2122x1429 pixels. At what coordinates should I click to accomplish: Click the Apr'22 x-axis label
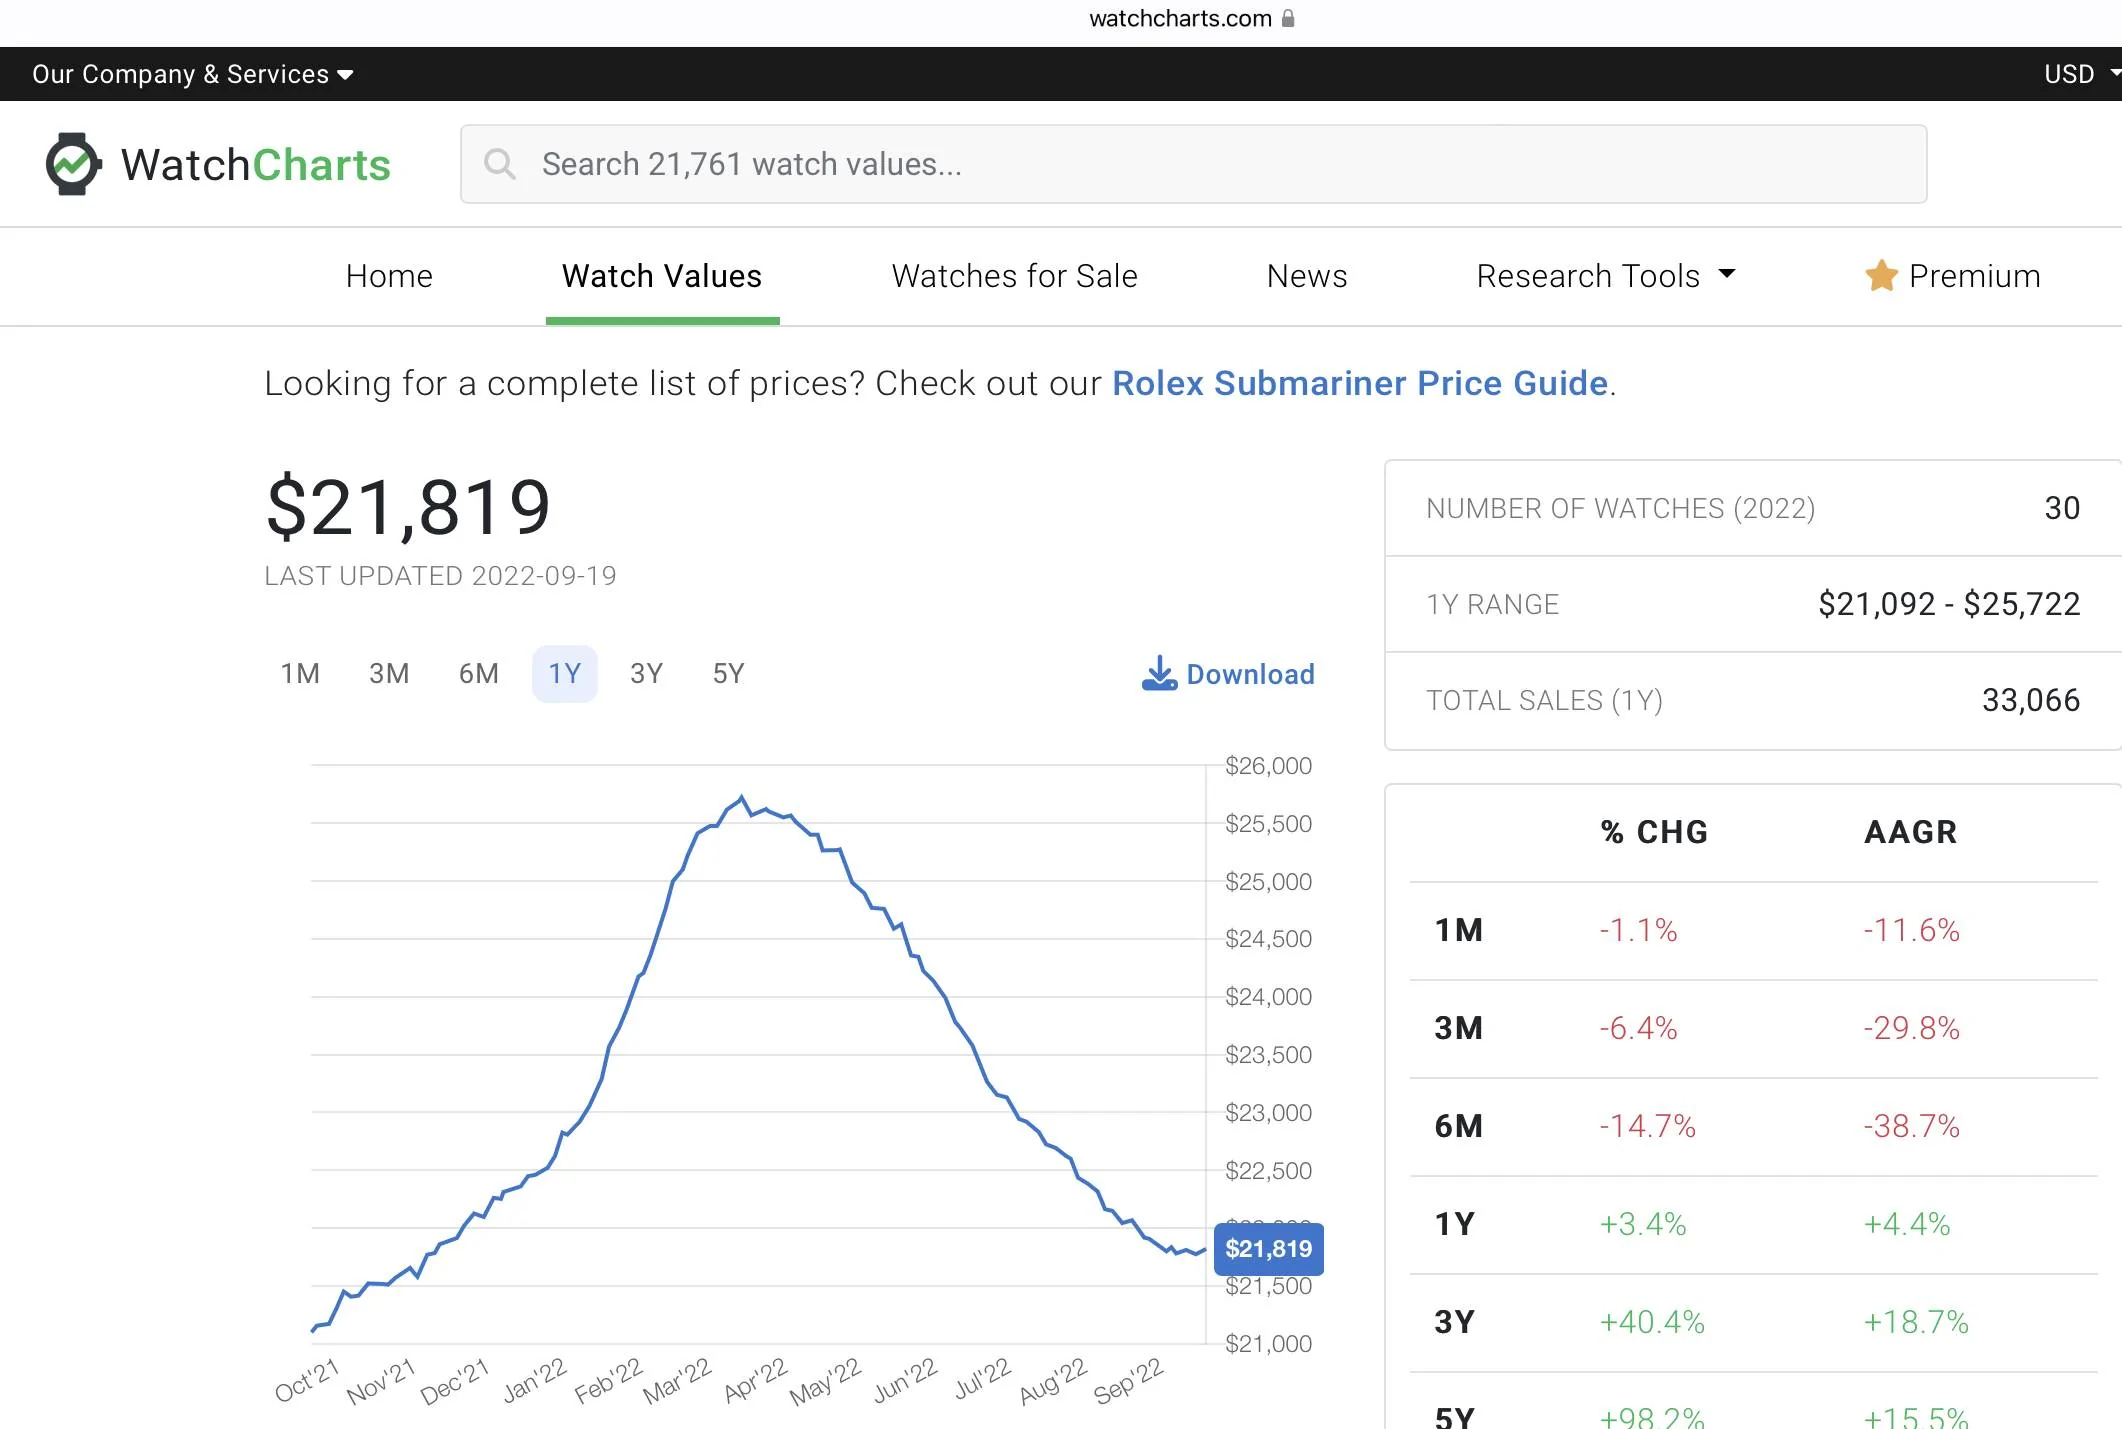[756, 1381]
